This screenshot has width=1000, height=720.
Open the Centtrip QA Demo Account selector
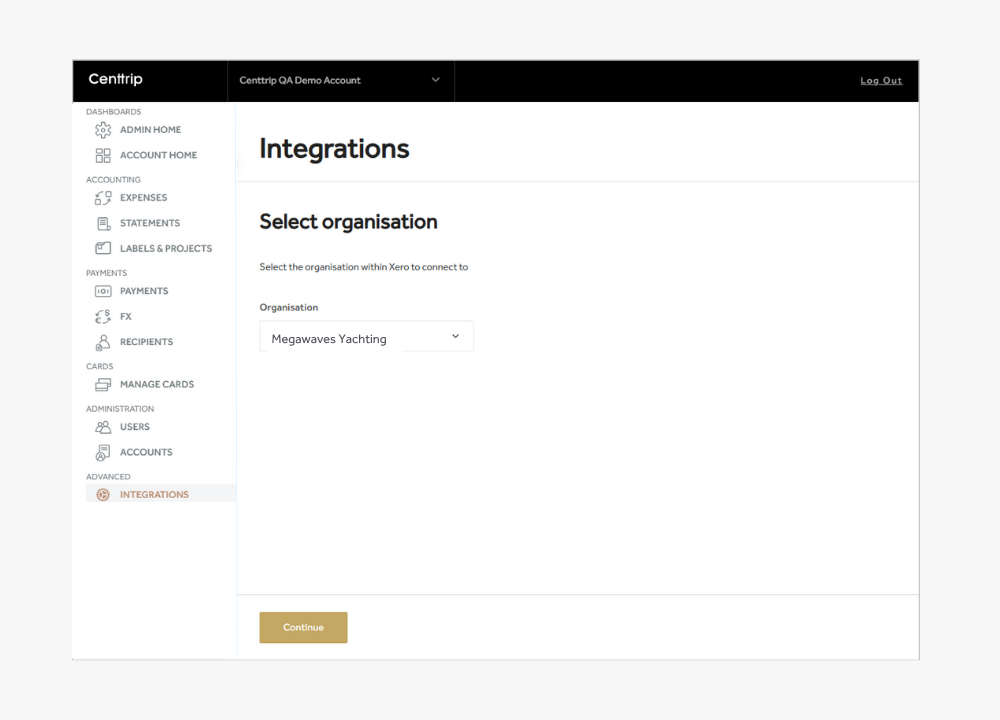tap(340, 80)
